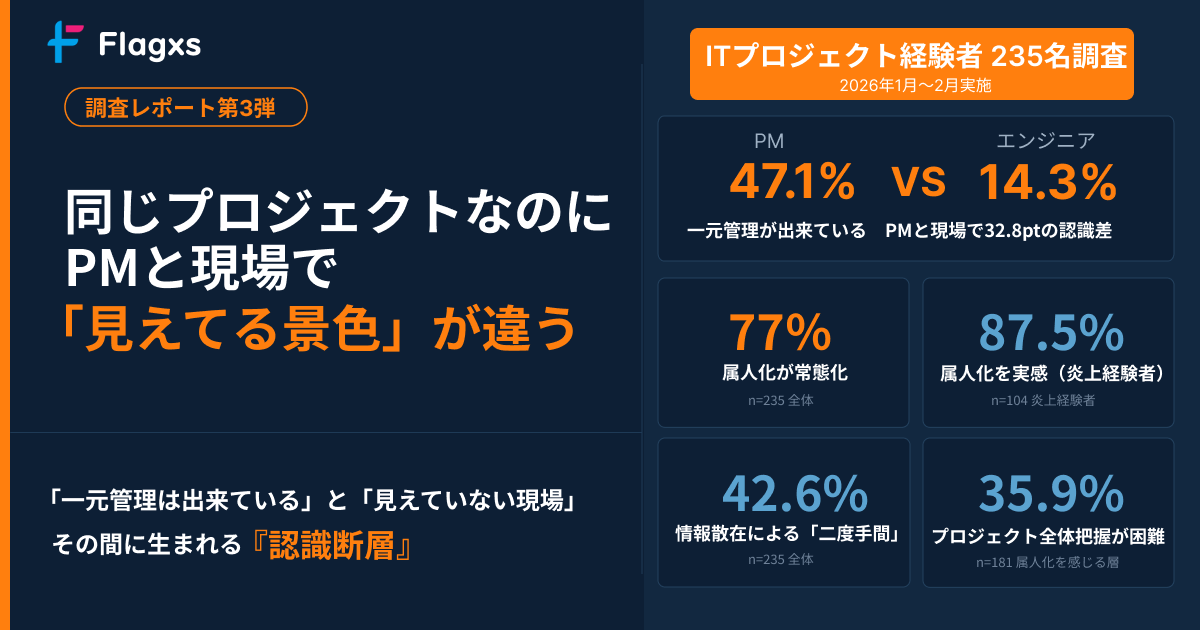Select the 87.5% 属人化を実感 card
This screenshot has width=1200, height=630.
1047,353
